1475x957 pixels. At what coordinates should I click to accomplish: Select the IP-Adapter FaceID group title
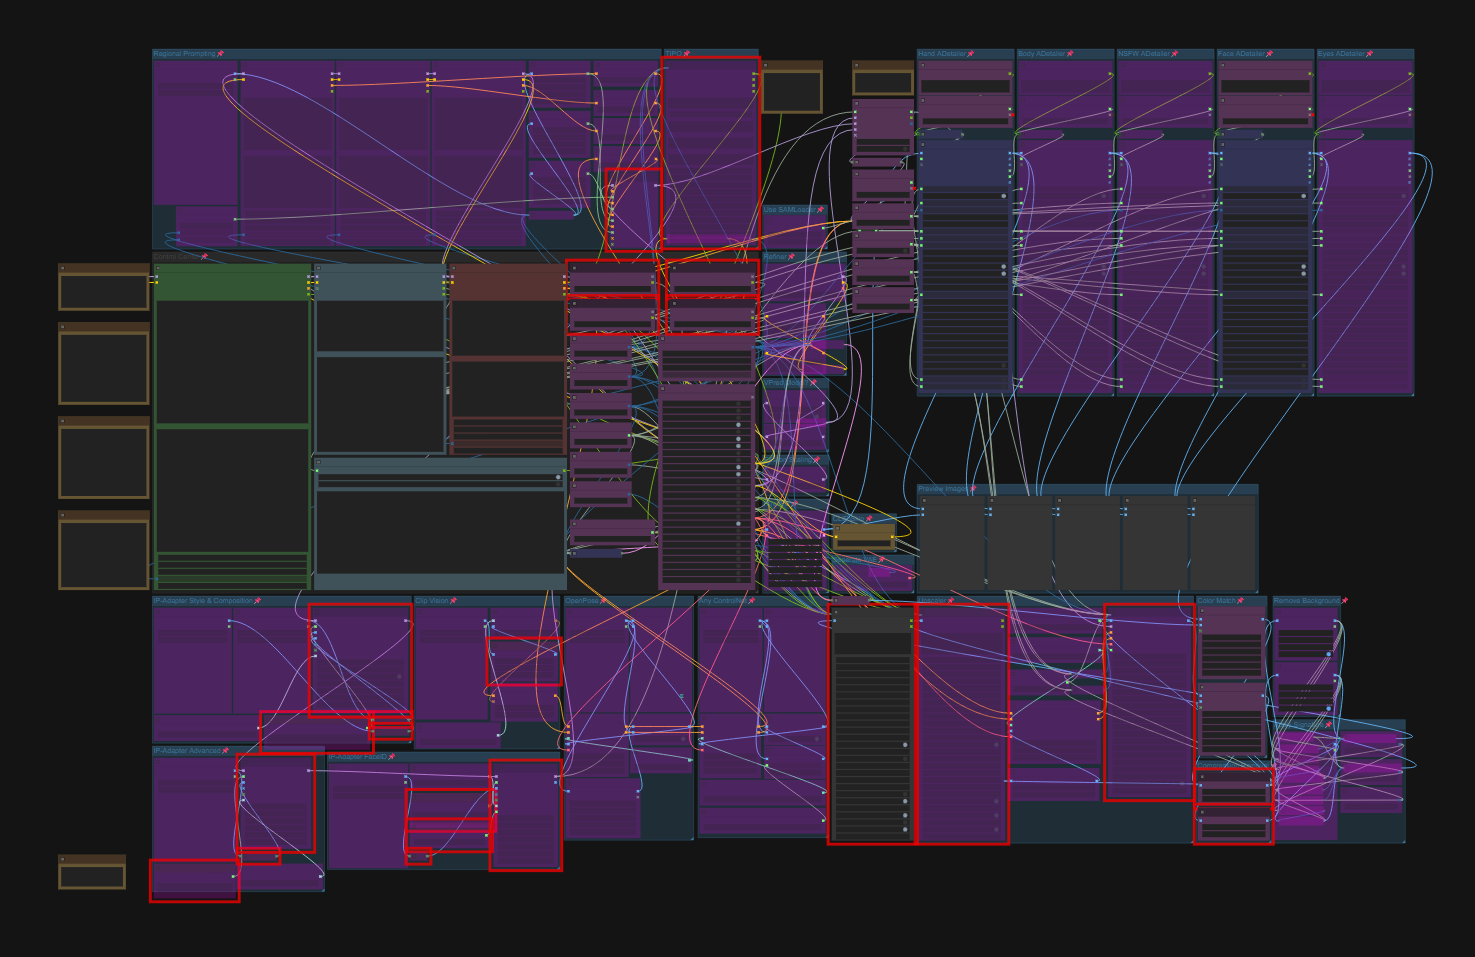[357, 757]
